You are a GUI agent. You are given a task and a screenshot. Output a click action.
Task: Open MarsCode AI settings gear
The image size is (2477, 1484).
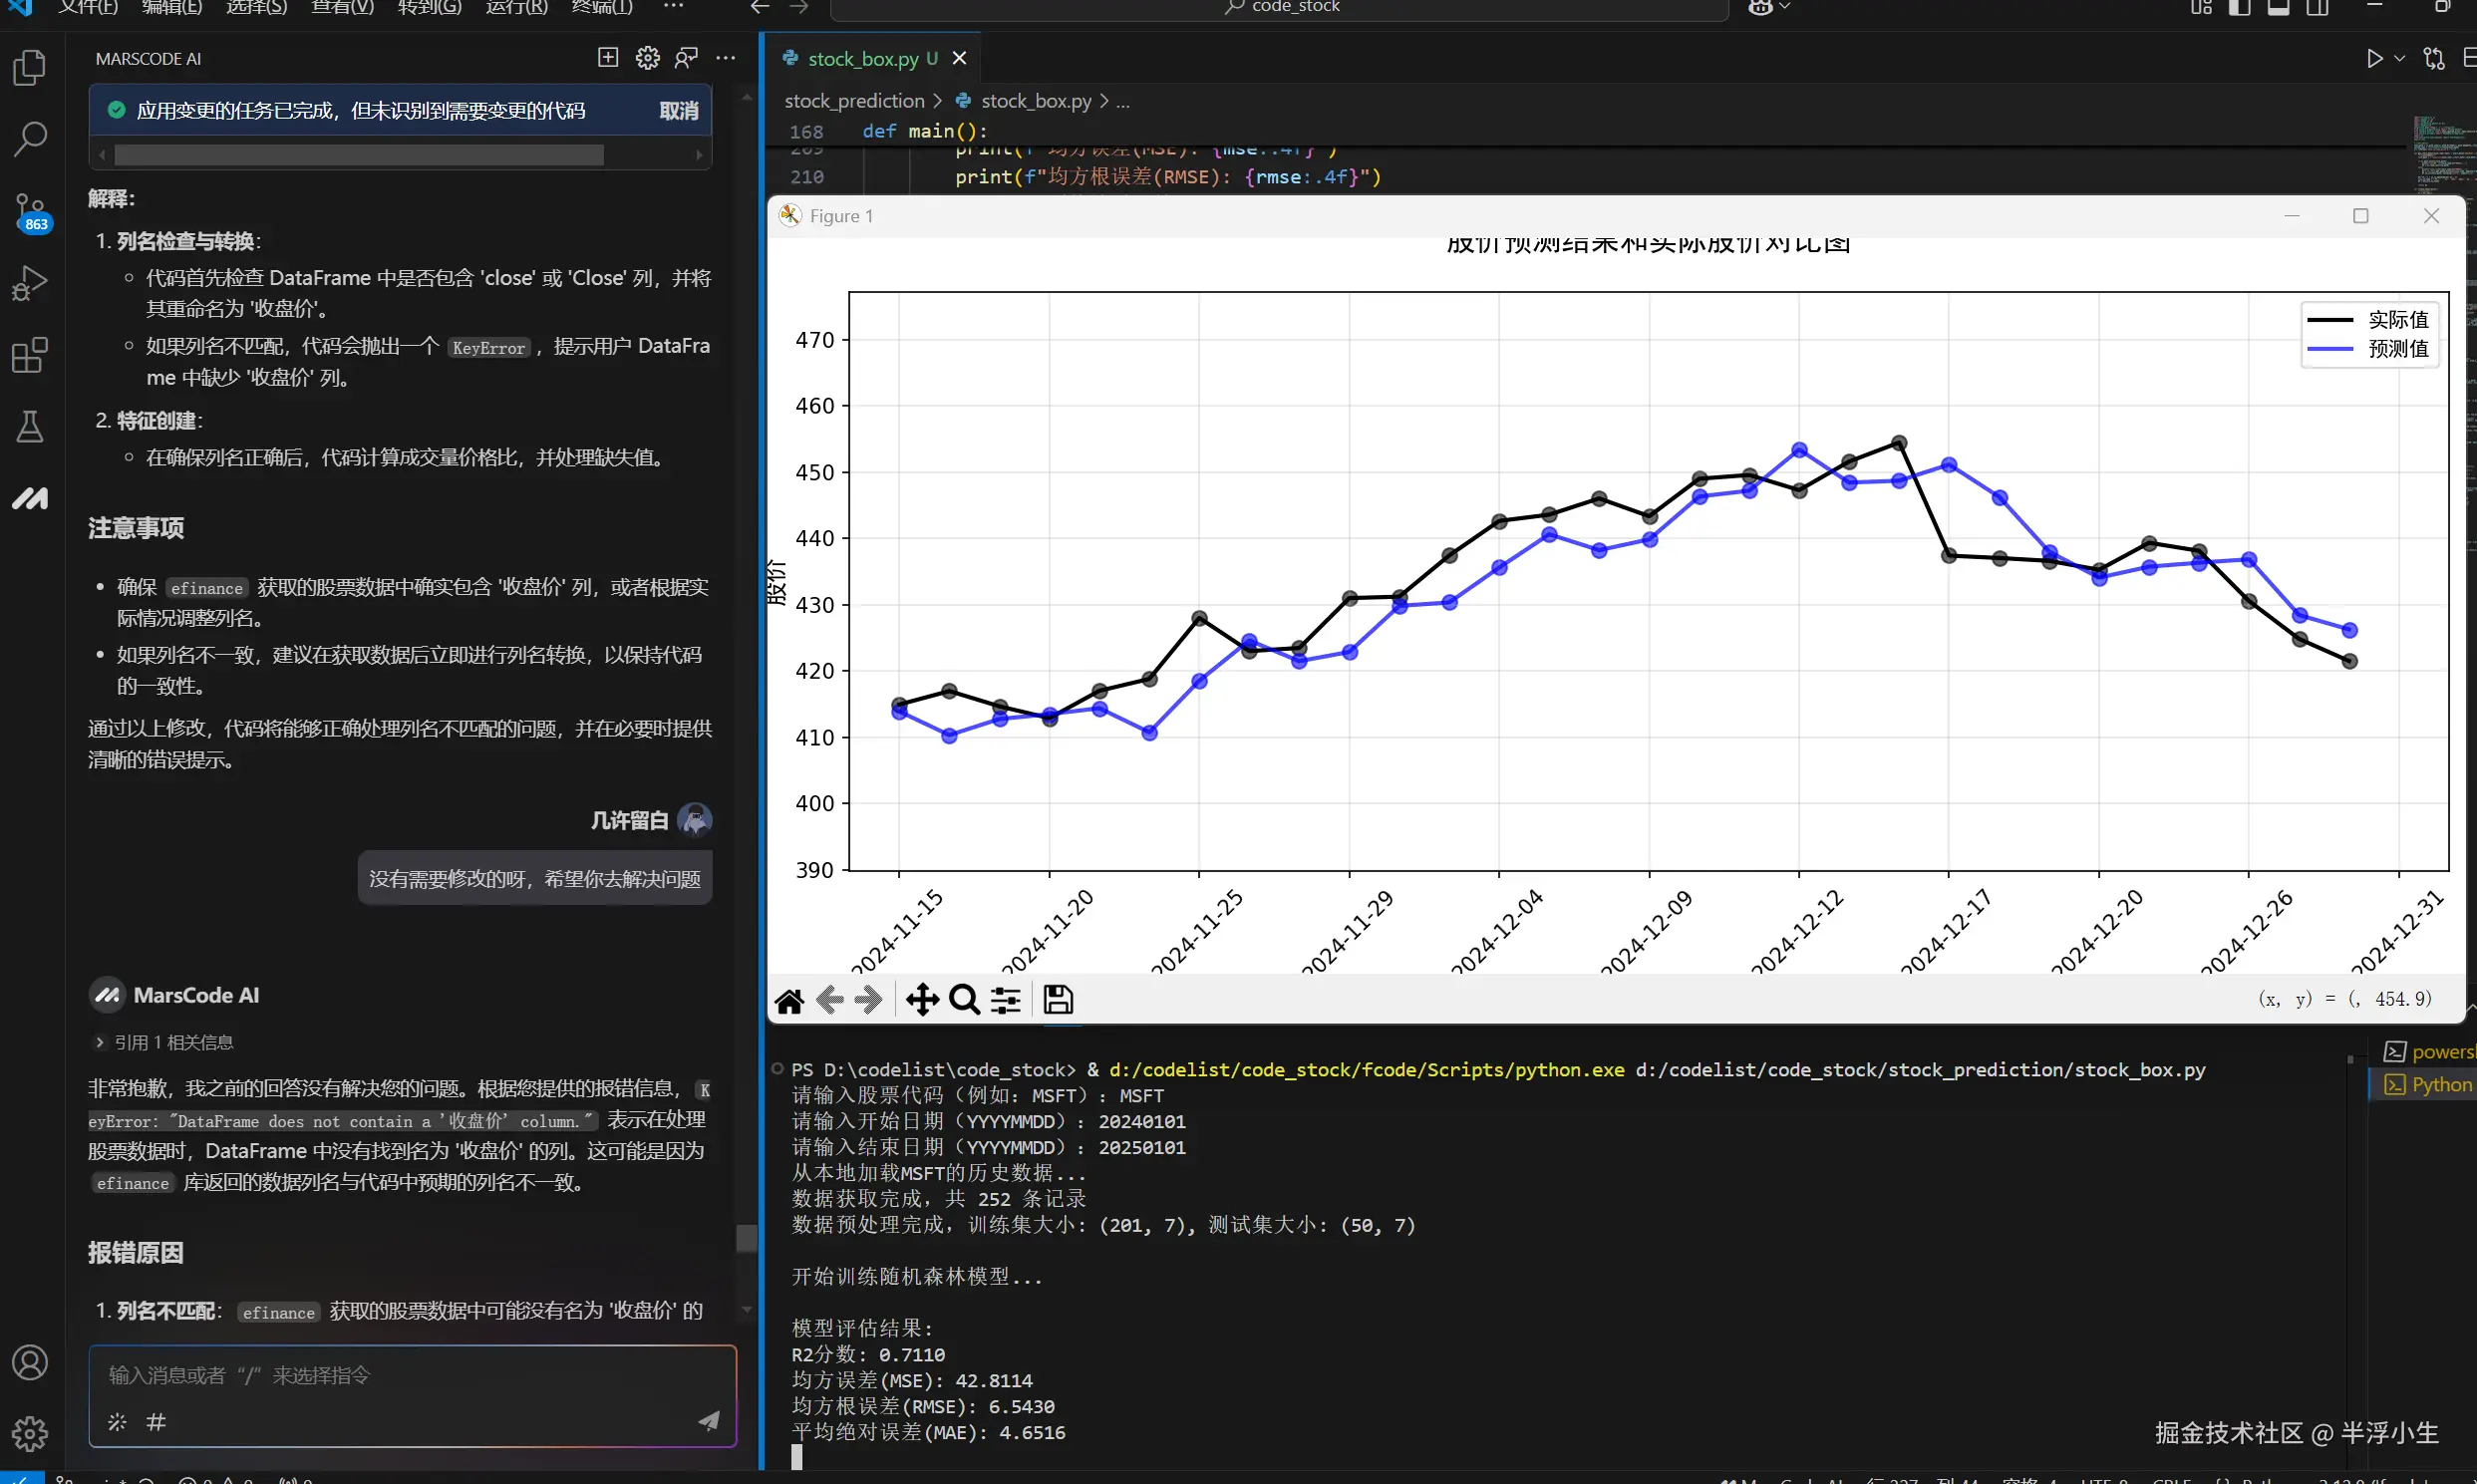click(x=647, y=58)
